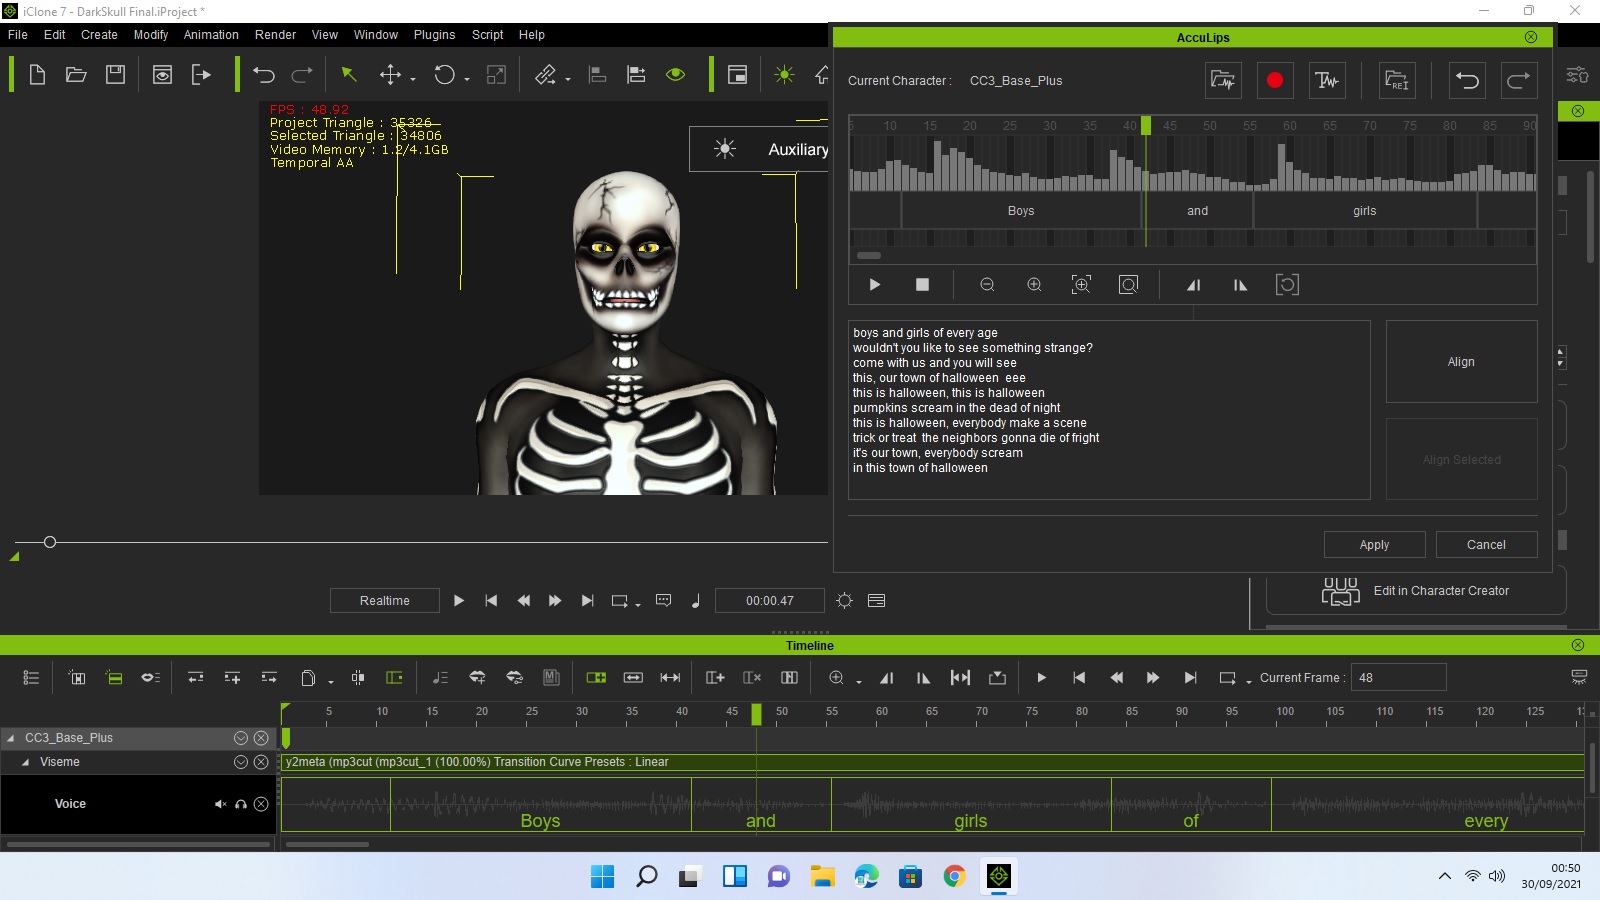Open the Create menu
Screen dimensions: 1600x900
point(99,35)
